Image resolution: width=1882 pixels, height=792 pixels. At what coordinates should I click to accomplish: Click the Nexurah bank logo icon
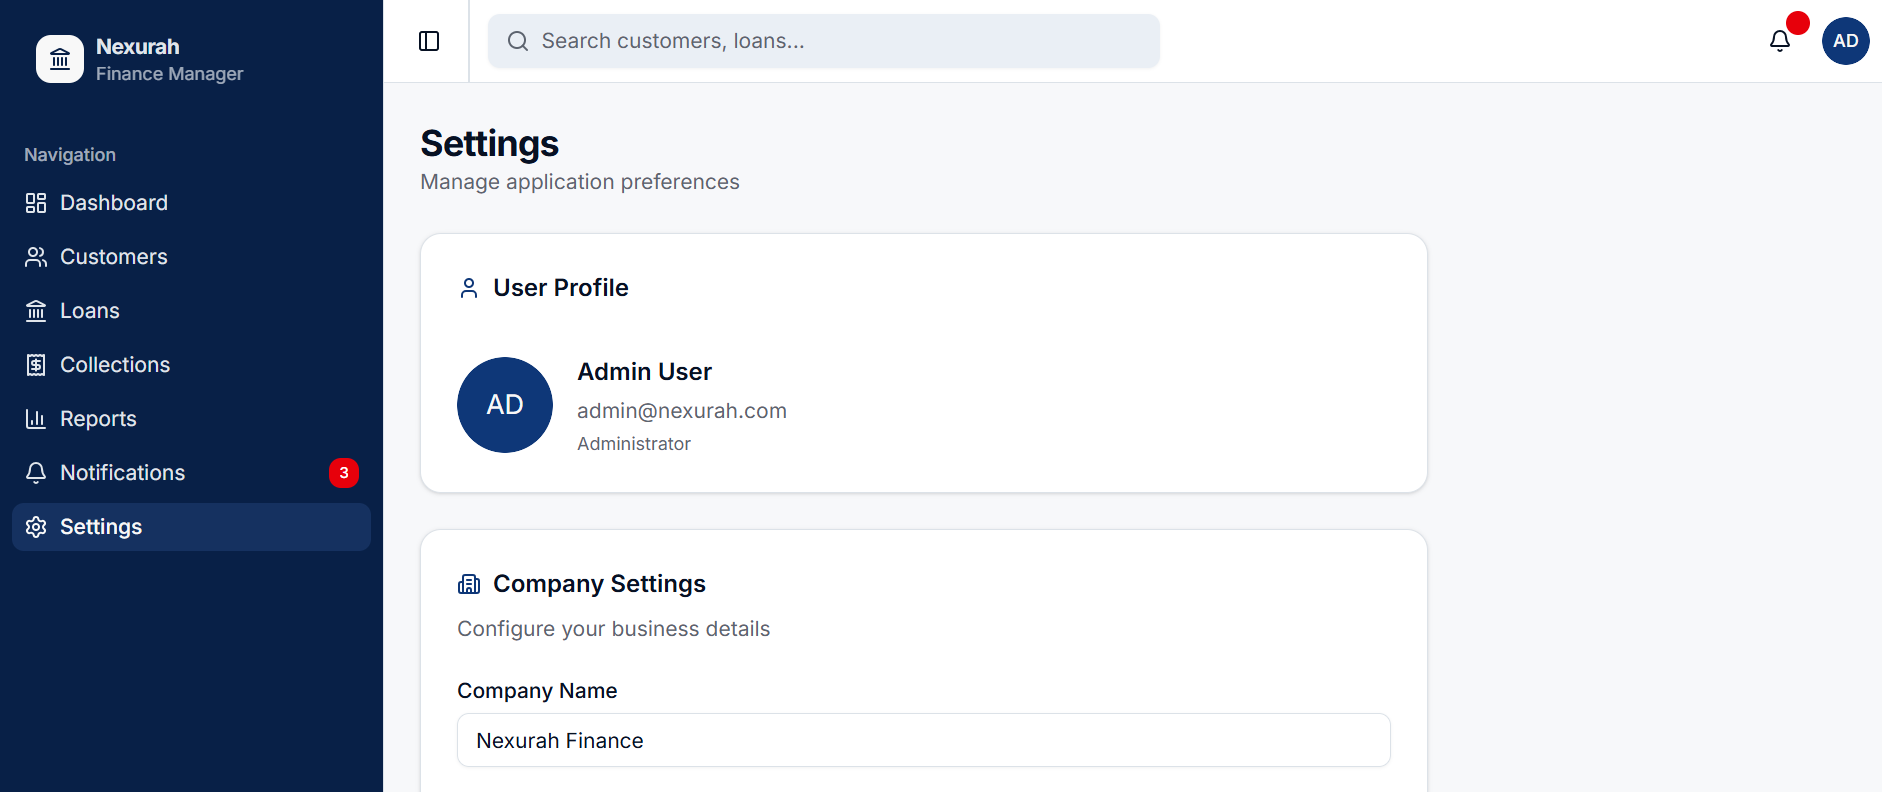click(x=60, y=59)
